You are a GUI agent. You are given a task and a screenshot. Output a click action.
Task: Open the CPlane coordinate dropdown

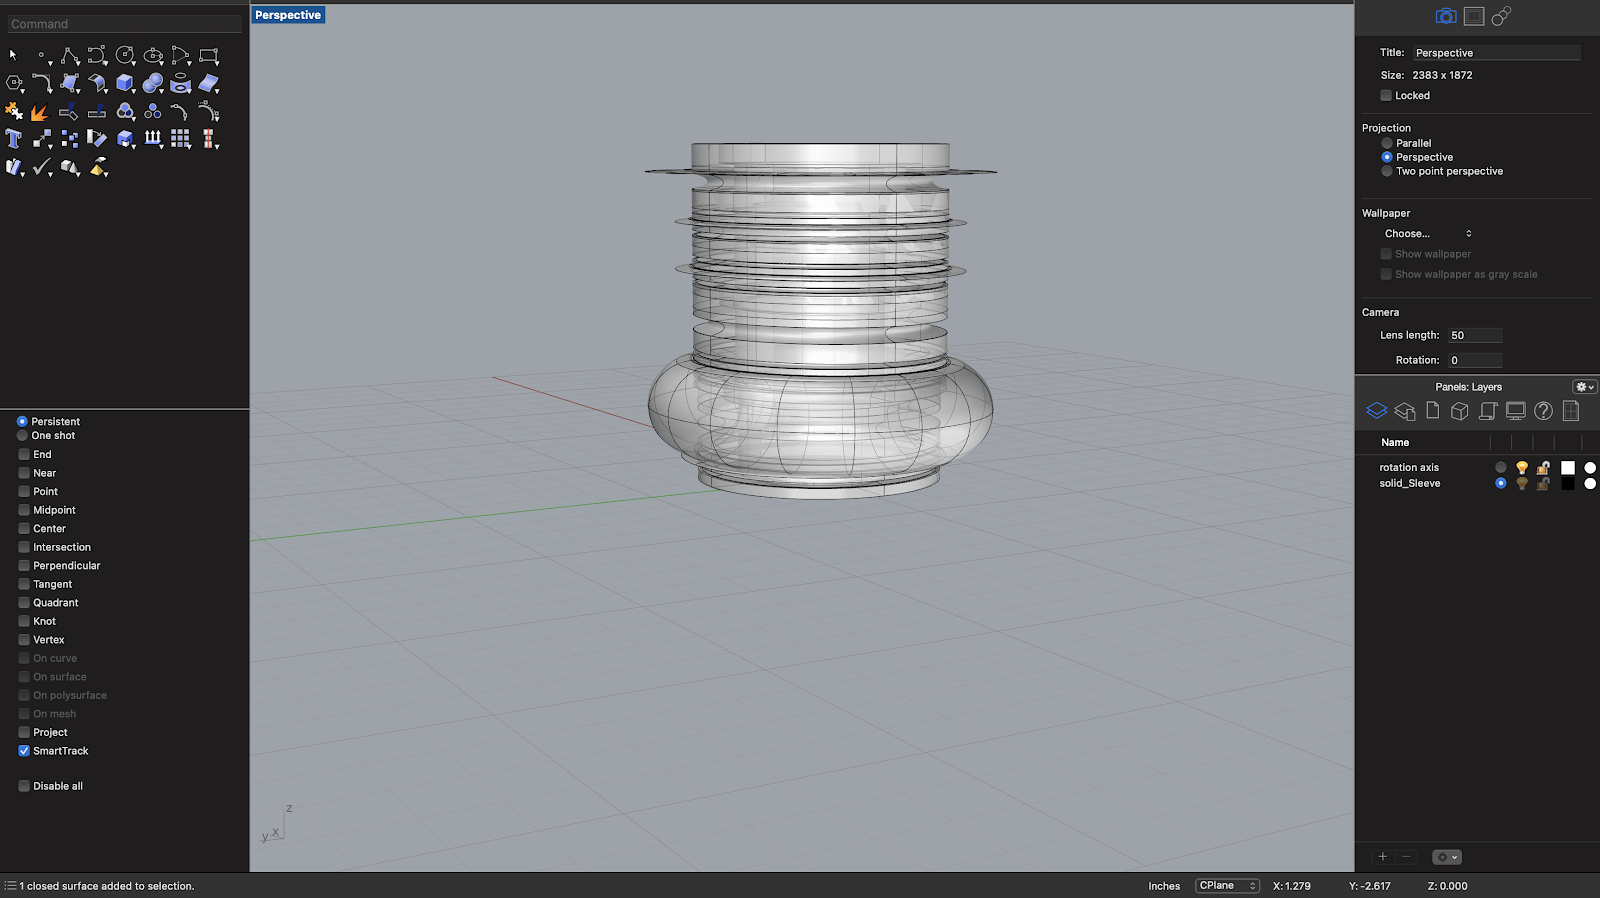(x=1227, y=886)
